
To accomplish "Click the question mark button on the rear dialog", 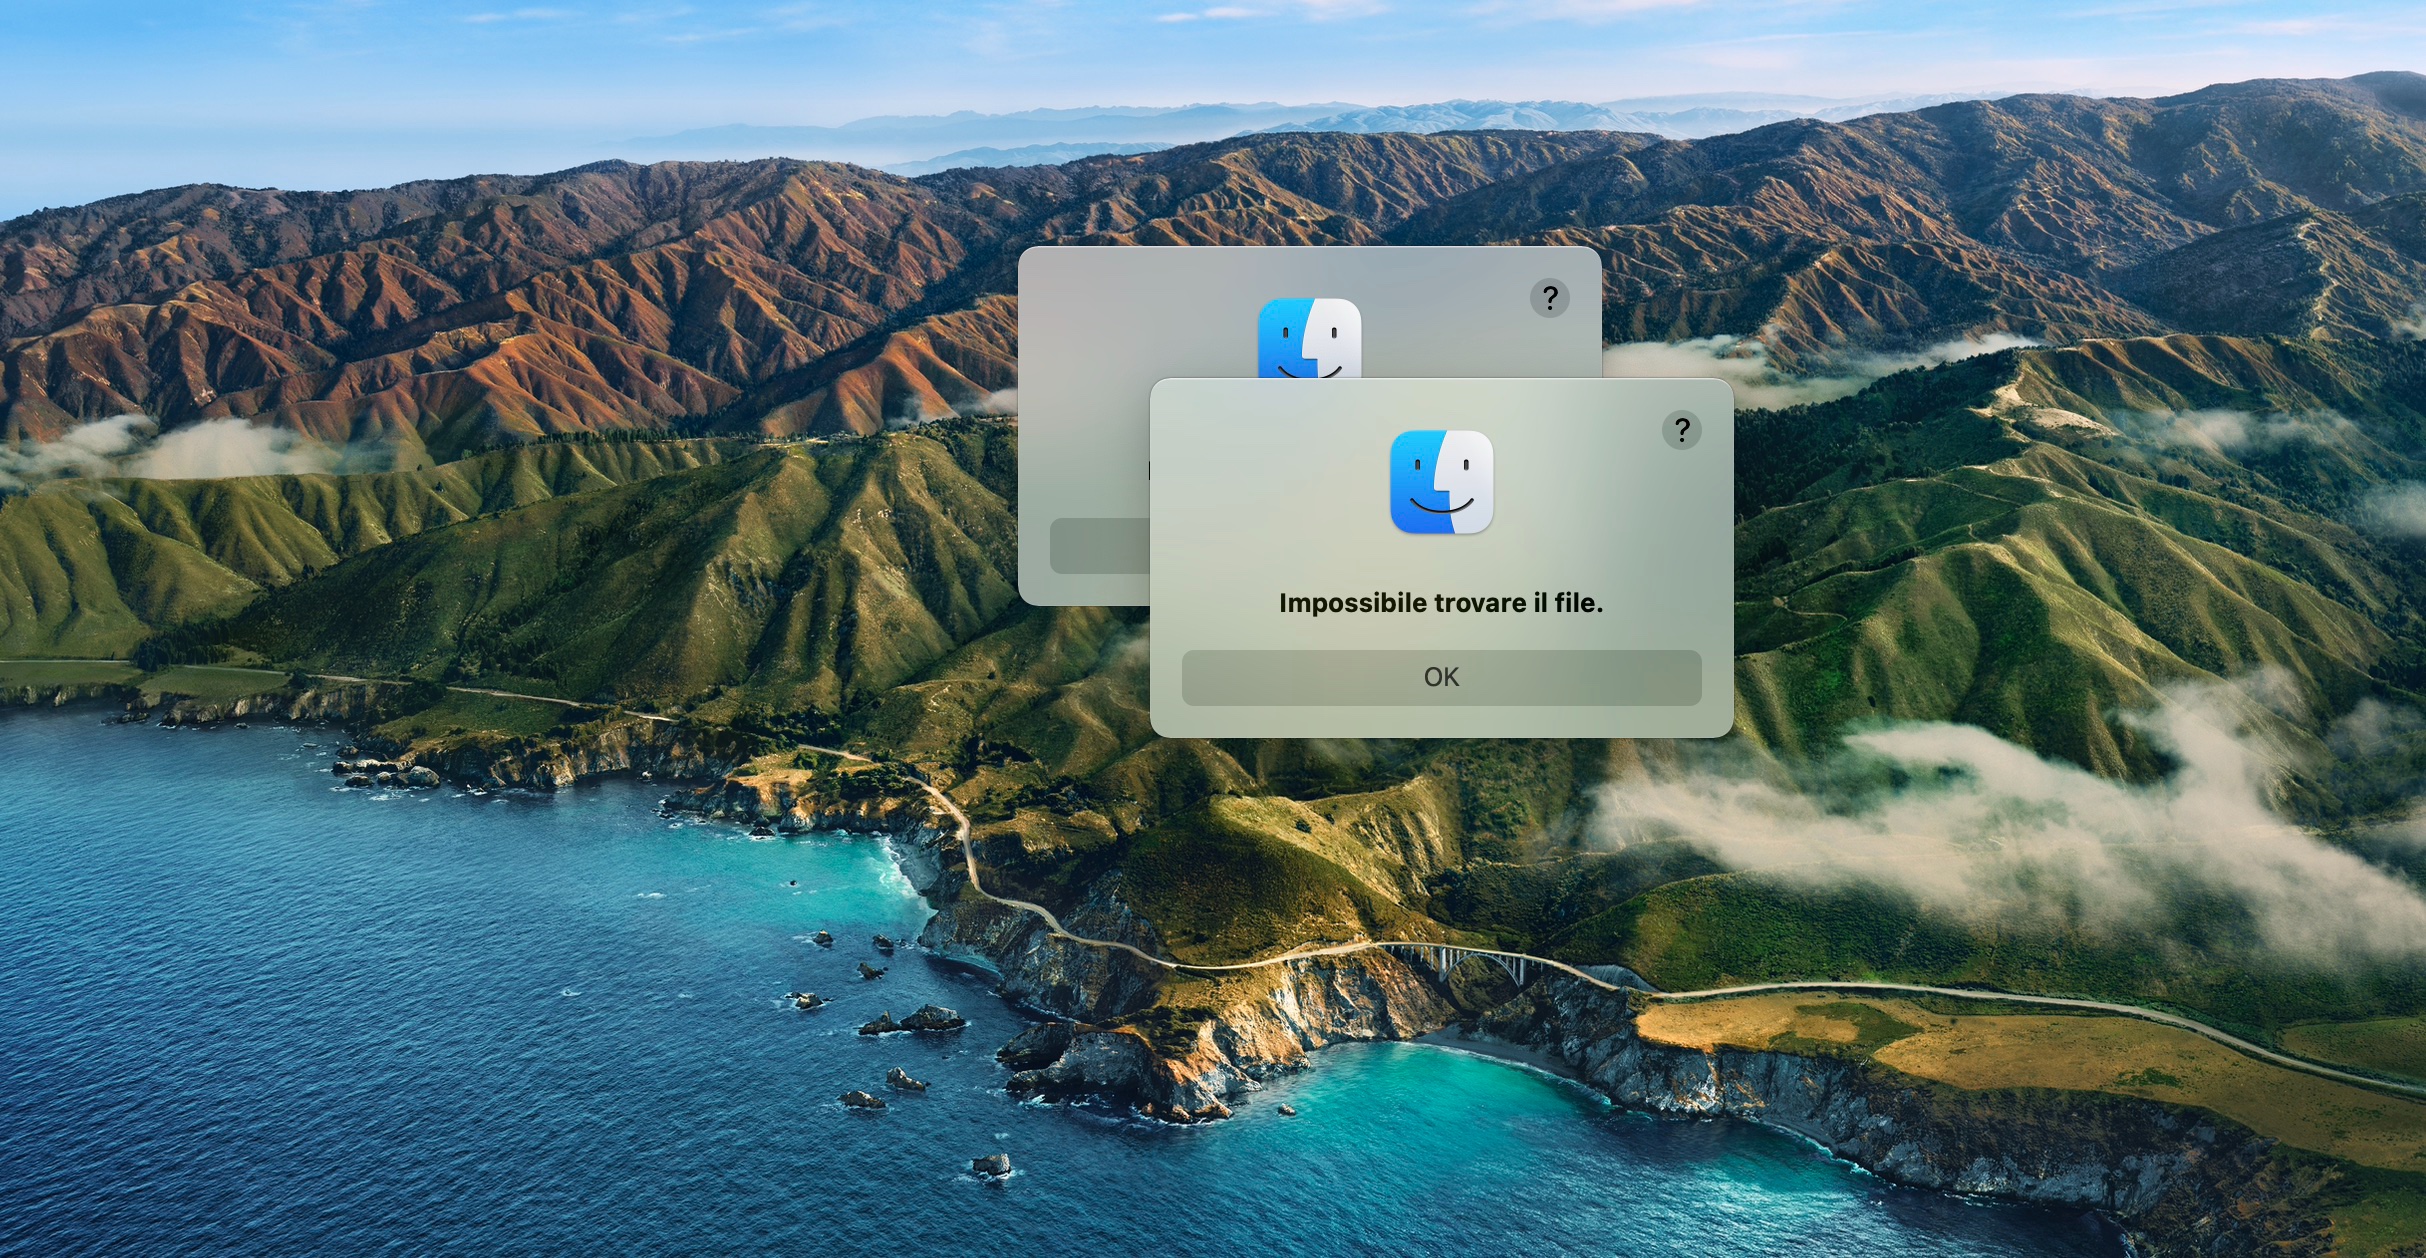I will pos(1549,298).
